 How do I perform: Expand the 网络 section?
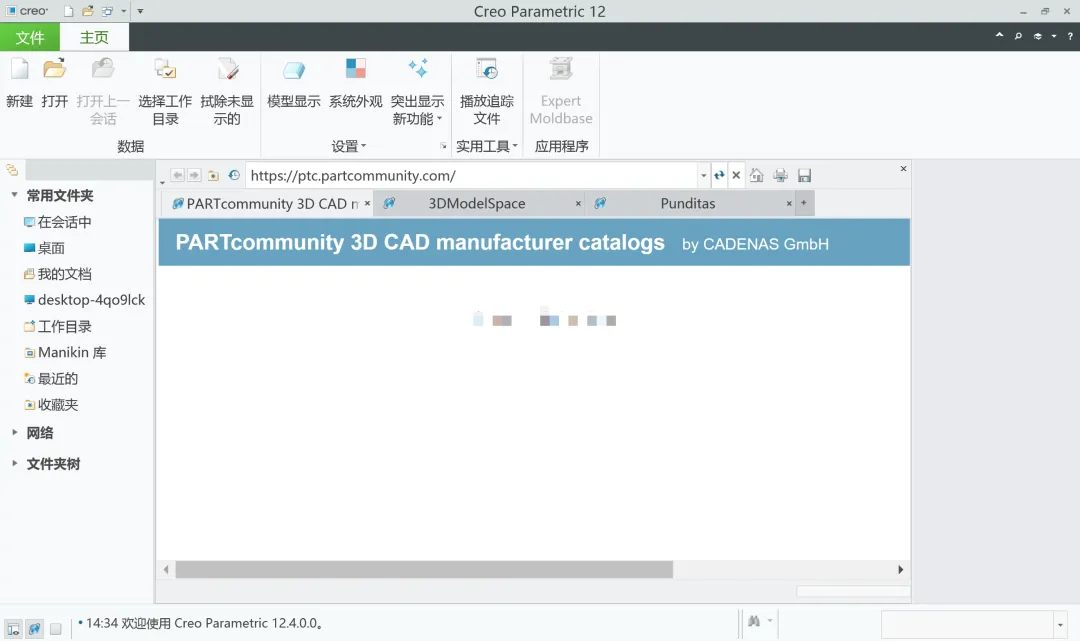pyautogui.click(x=14, y=432)
